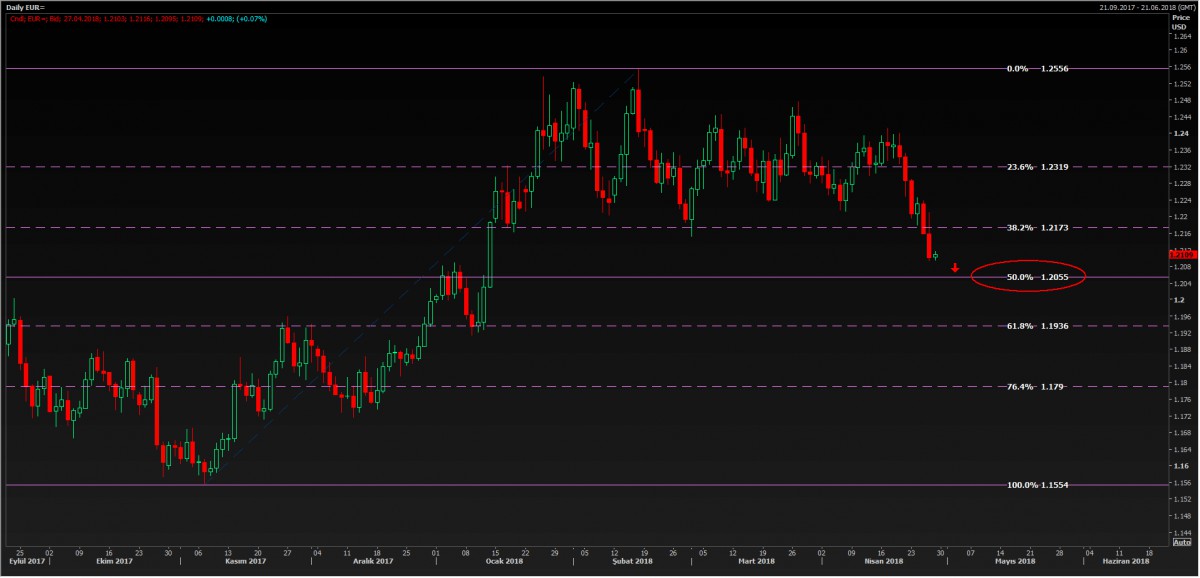Click the Price USD axis header
The height and width of the screenshot is (578, 1200).
click(x=1180, y=22)
